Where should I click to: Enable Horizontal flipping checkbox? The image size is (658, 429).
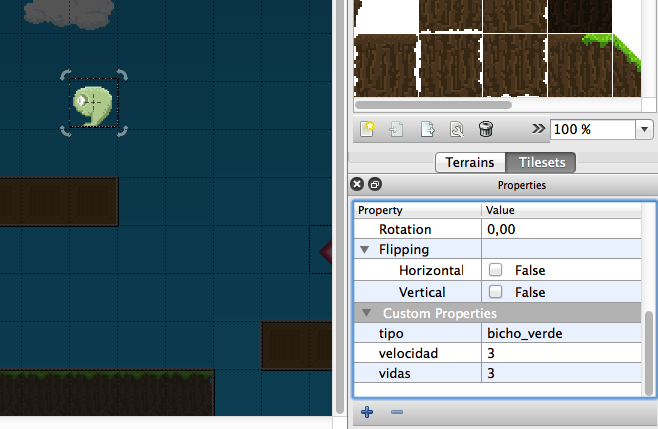[x=496, y=269]
